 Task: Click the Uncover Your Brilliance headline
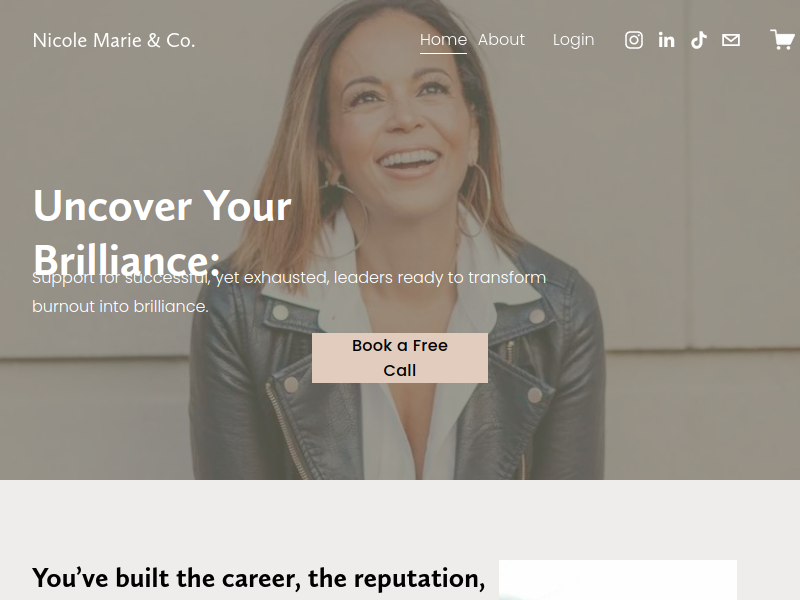[162, 233]
